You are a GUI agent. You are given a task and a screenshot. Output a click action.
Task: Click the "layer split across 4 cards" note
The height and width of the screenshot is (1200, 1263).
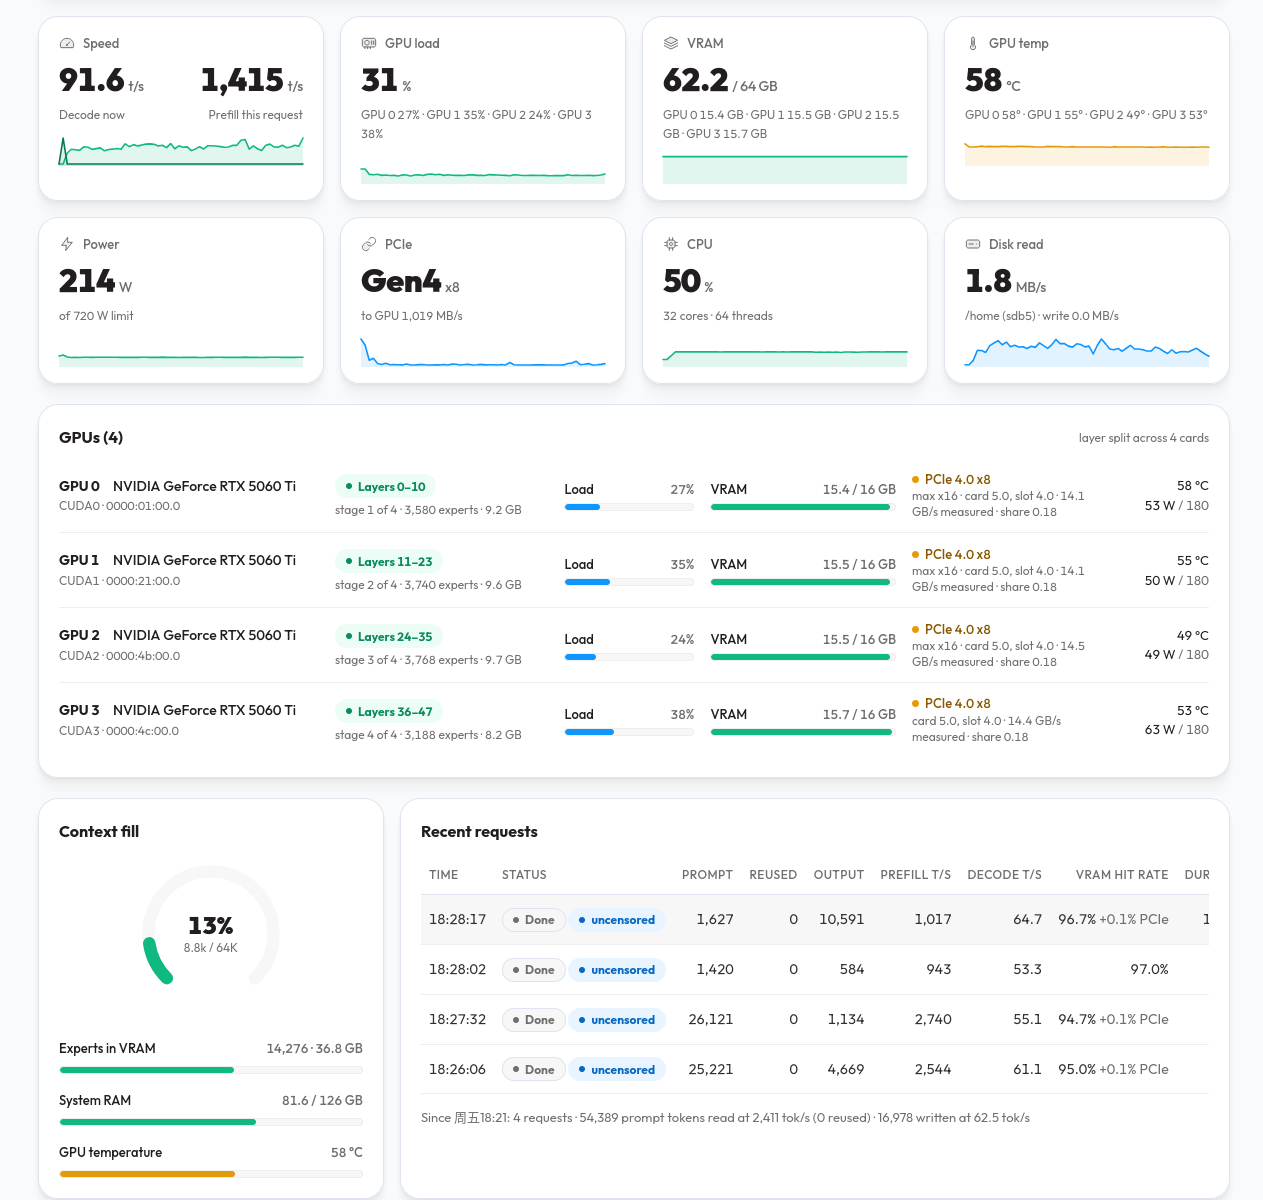click(x=1144, y=438)
